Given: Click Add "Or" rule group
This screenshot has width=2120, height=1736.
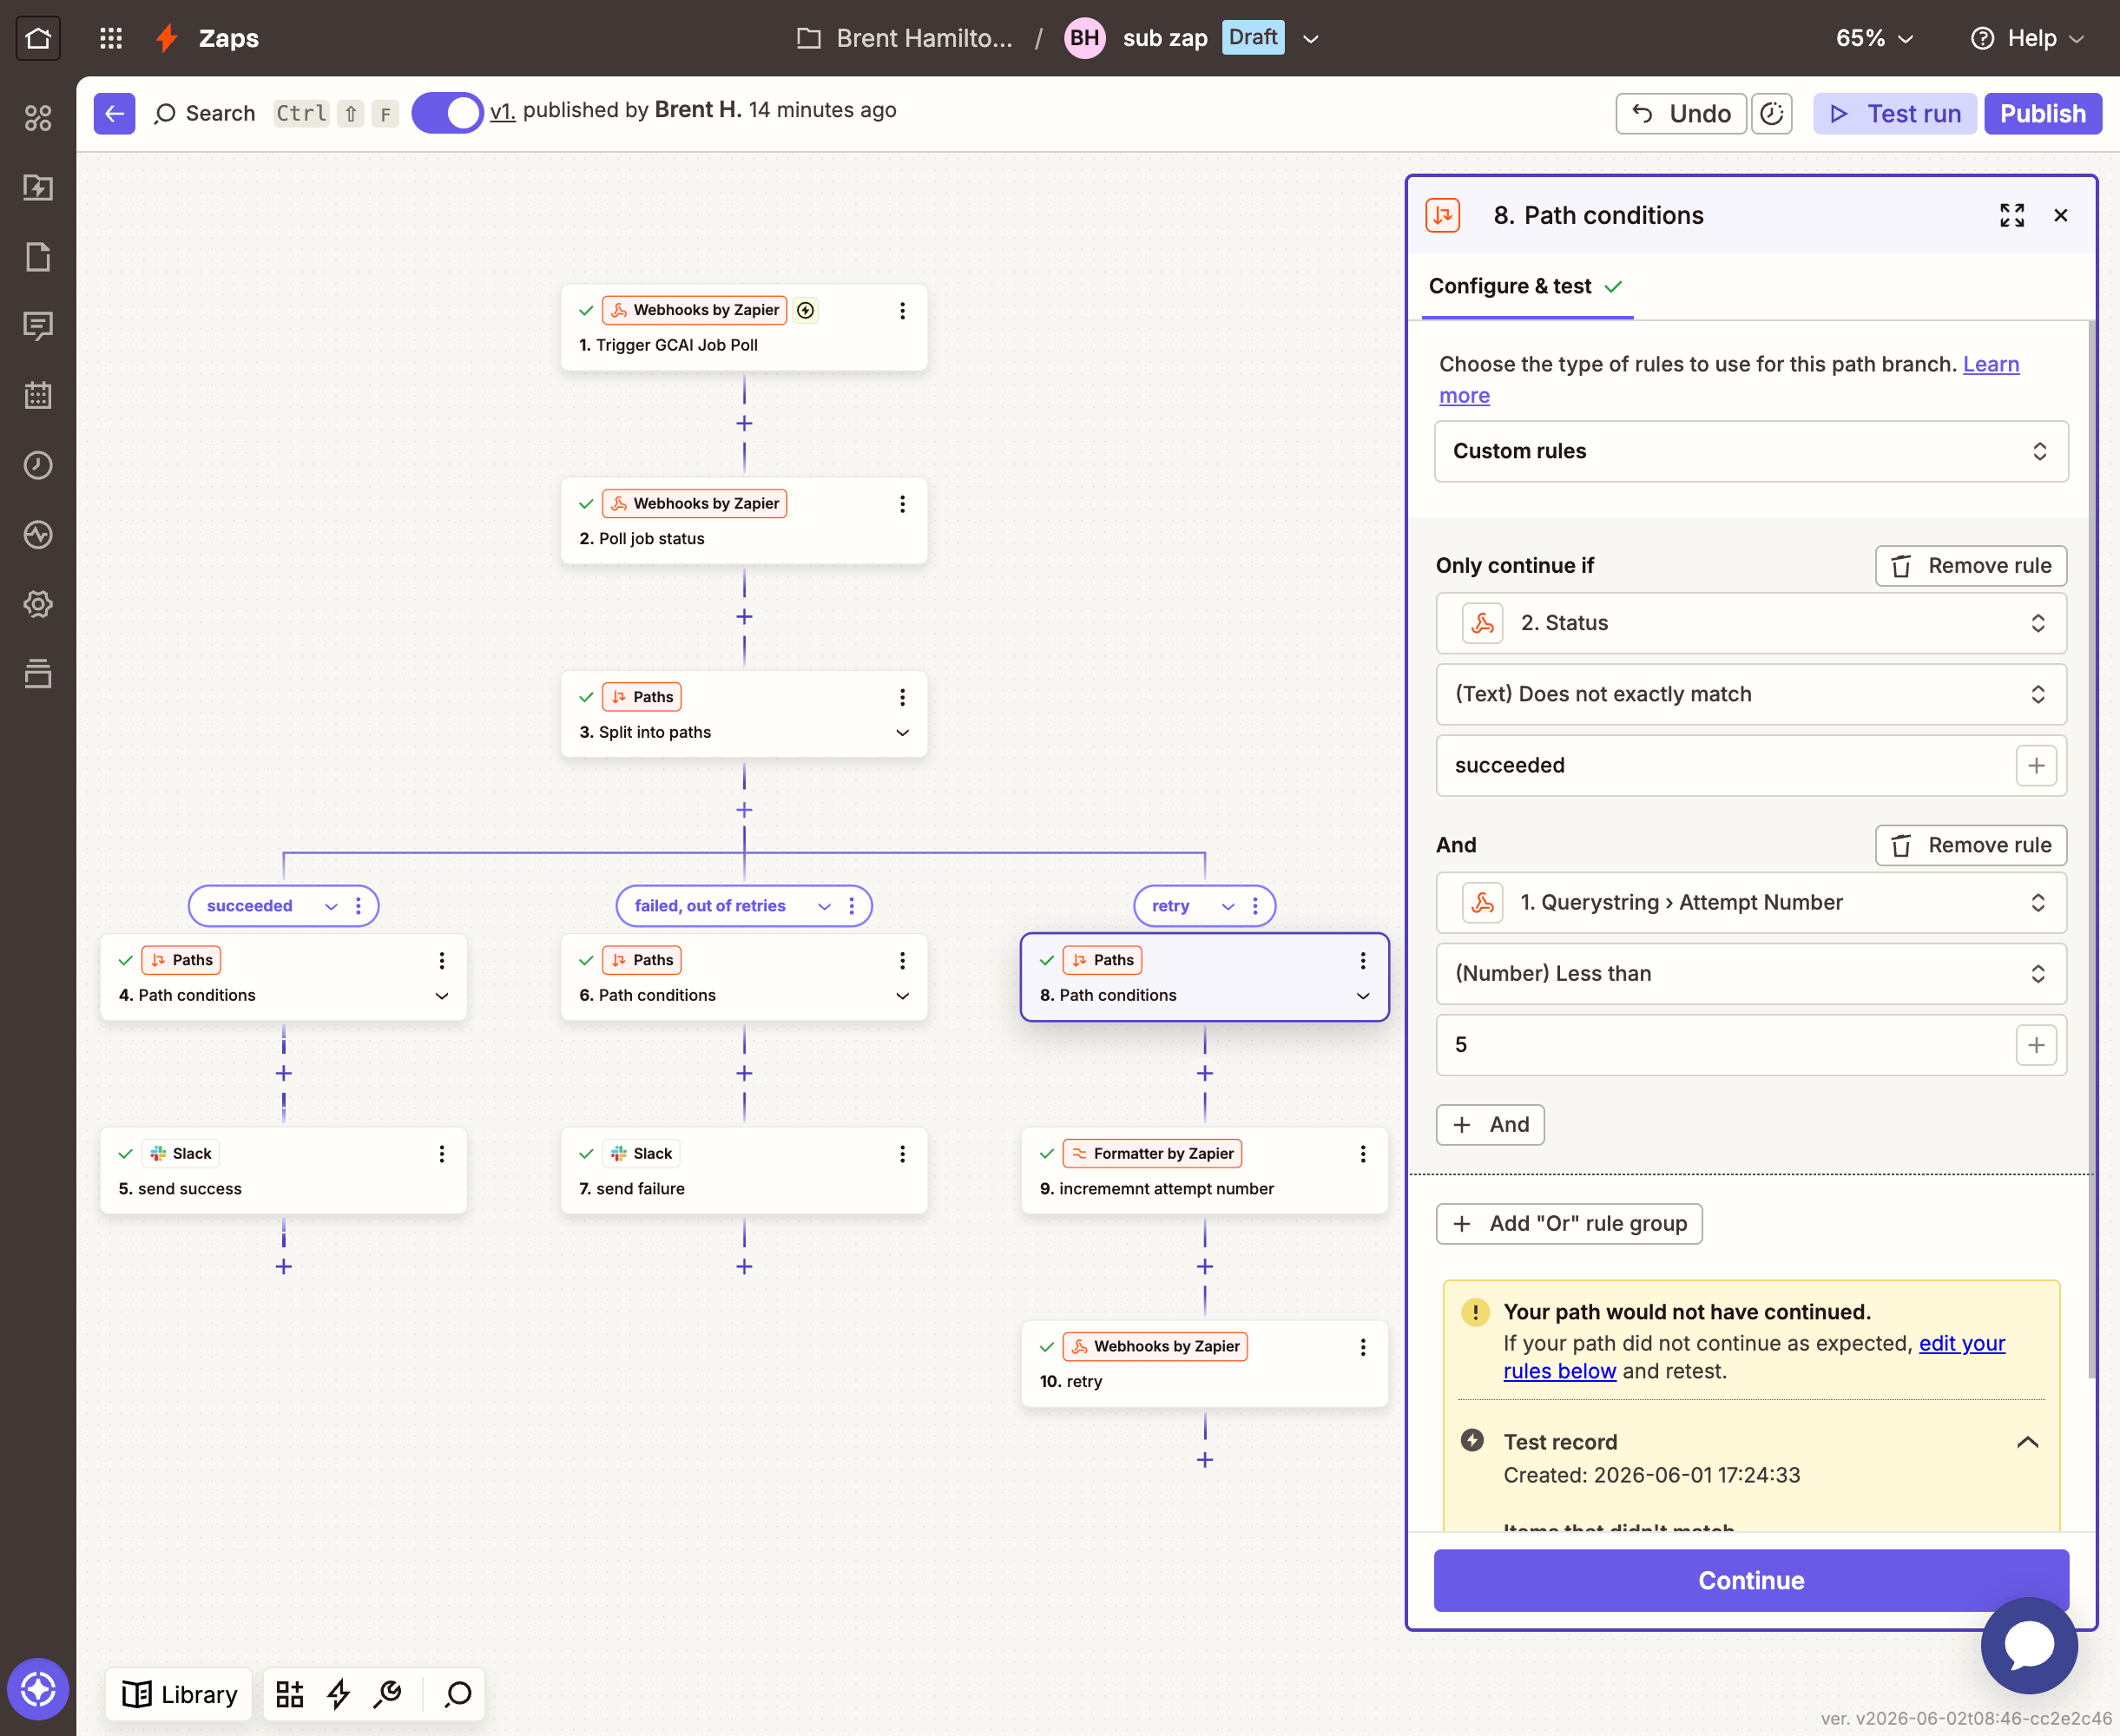Looking at the screenshot, I should pyautogui.click(x=1568, y=1224).
